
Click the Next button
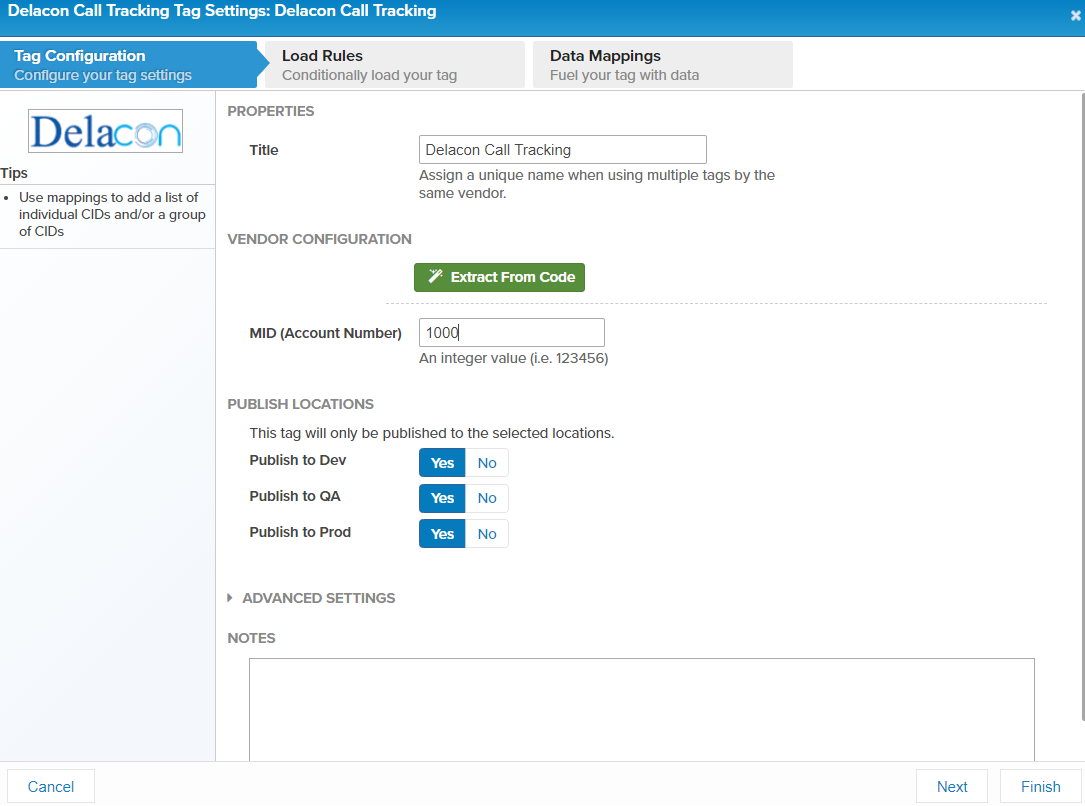952,787
